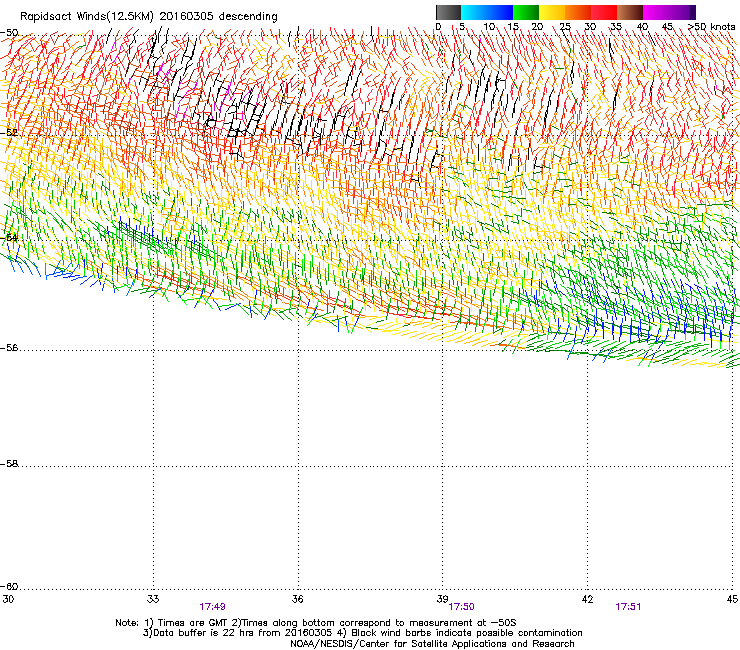Image resolution: width=740 pixels, height=650 pixels.
Task: Click the purple '17:49' time marker
Action: pos(212,607)
